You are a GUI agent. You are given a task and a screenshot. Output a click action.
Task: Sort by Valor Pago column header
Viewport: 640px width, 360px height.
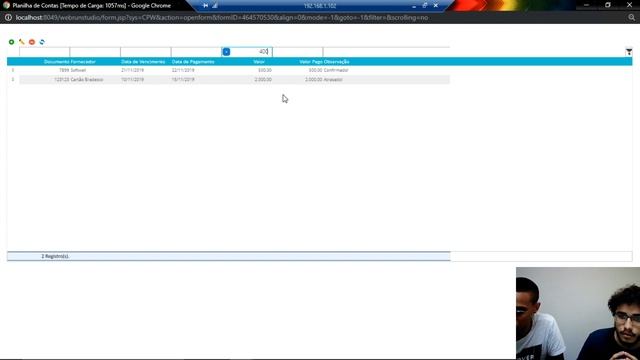click(x=311, y=62)
